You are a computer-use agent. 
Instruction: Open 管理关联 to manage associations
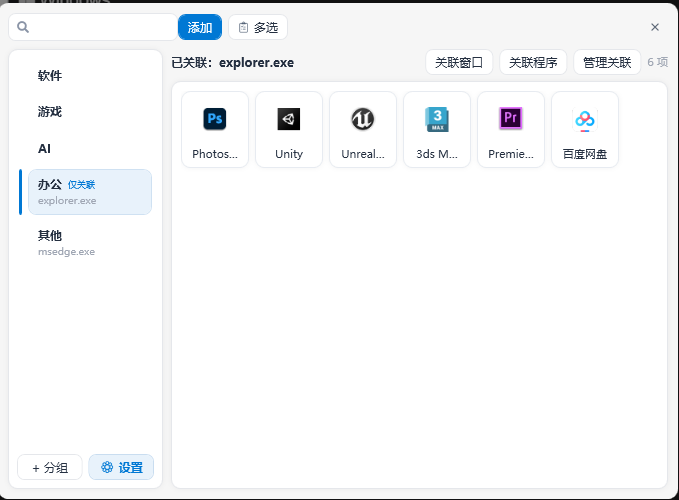tap(607, 62)
